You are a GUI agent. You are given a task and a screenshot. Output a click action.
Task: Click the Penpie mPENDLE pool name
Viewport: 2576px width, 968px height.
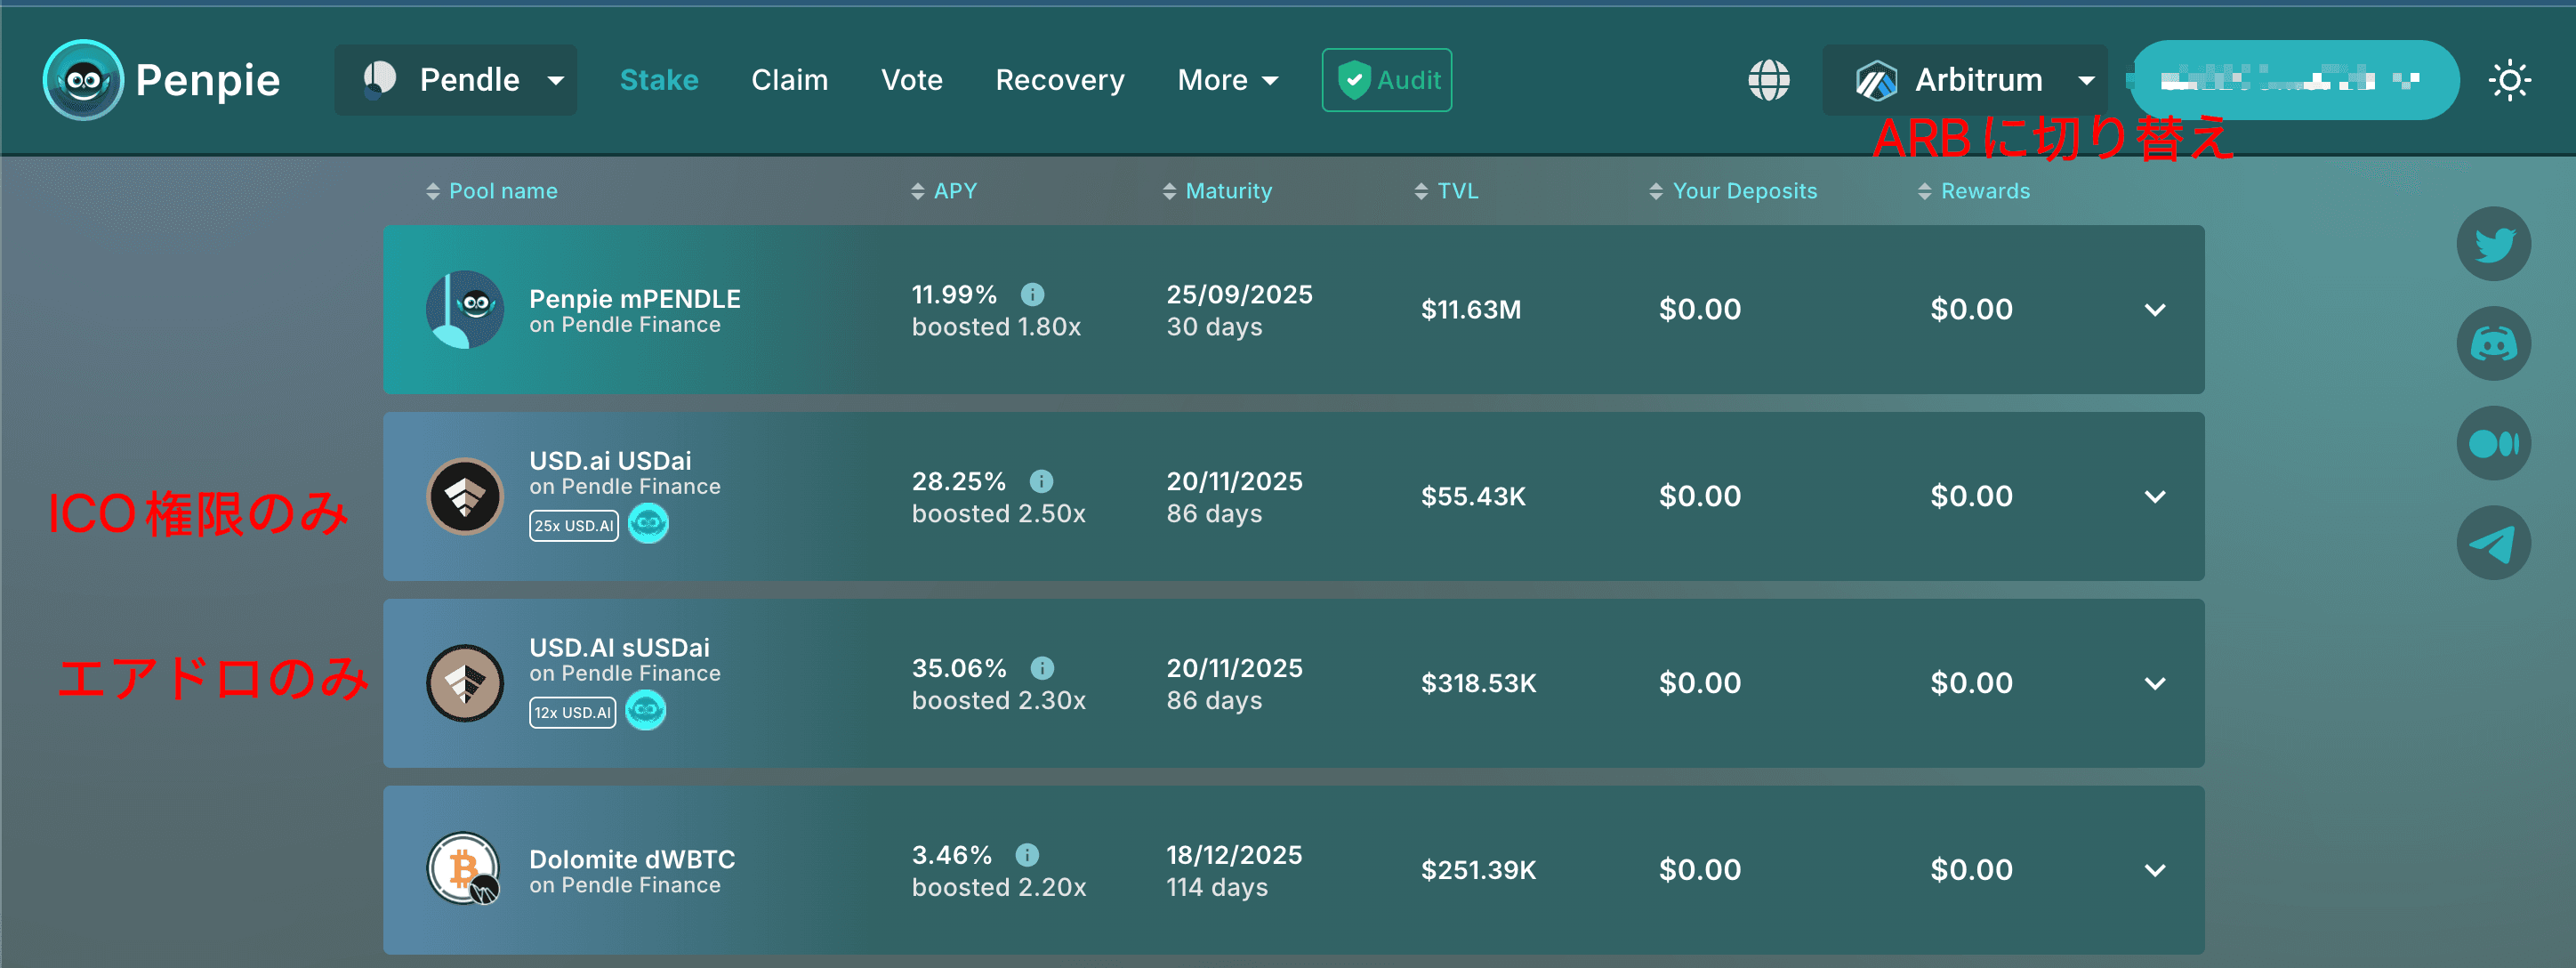point(635,299)
